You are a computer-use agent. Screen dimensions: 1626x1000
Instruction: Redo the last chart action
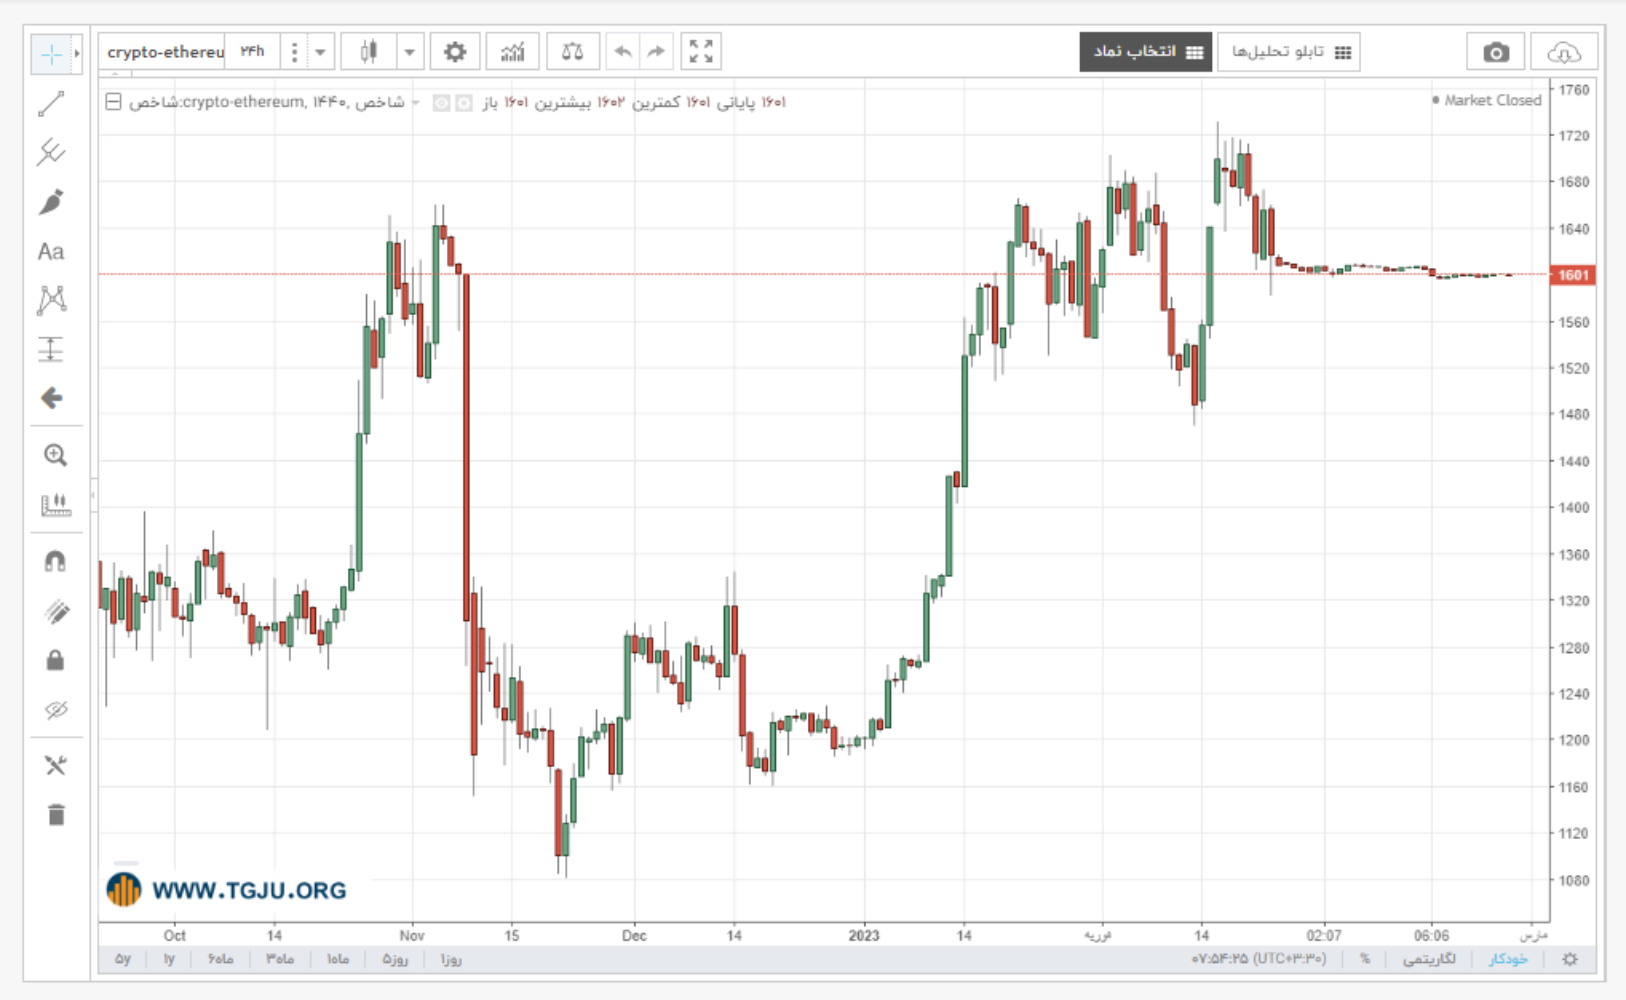coord(656,52)
